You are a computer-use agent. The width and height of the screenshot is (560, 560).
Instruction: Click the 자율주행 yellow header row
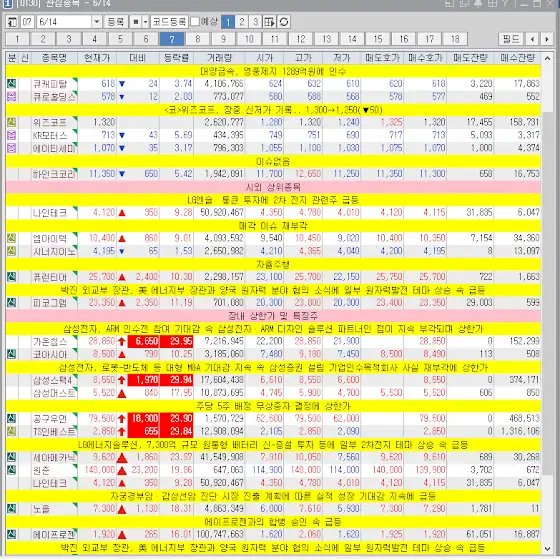pyautogui.click(x=273, y=264)
